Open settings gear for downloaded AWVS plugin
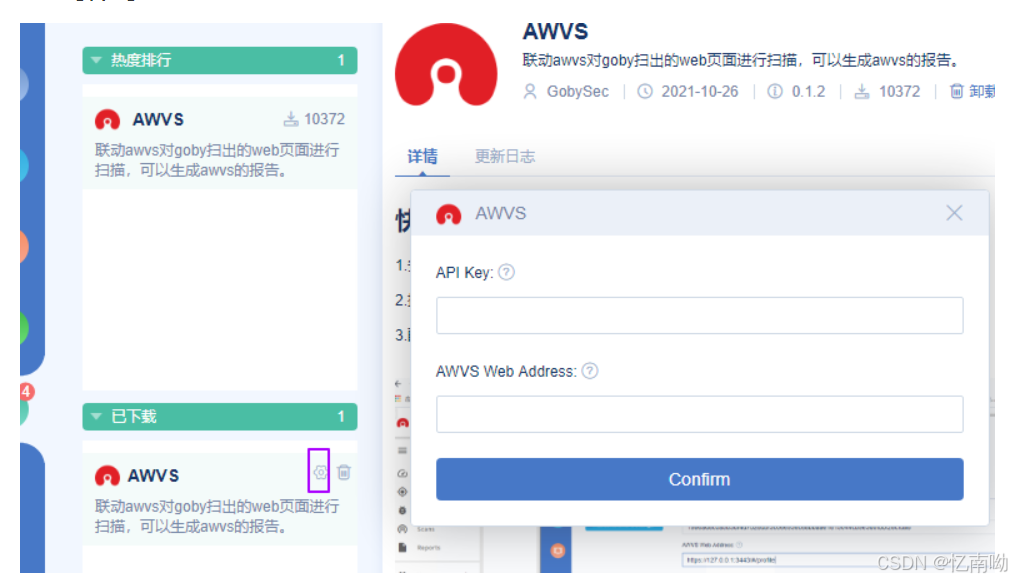Viewport: 1012px width, 581px height. (319, 472)
